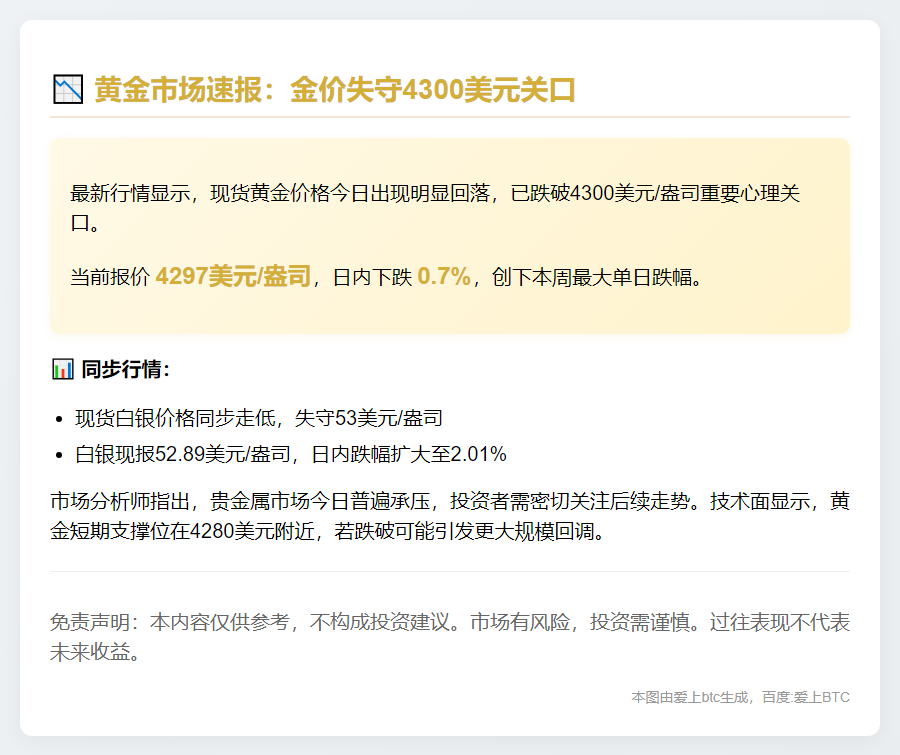This screenshot has height=755, width=900.
Task: Click the bullet dot before 现货白银价格同步走低
Action: [60, 419]
